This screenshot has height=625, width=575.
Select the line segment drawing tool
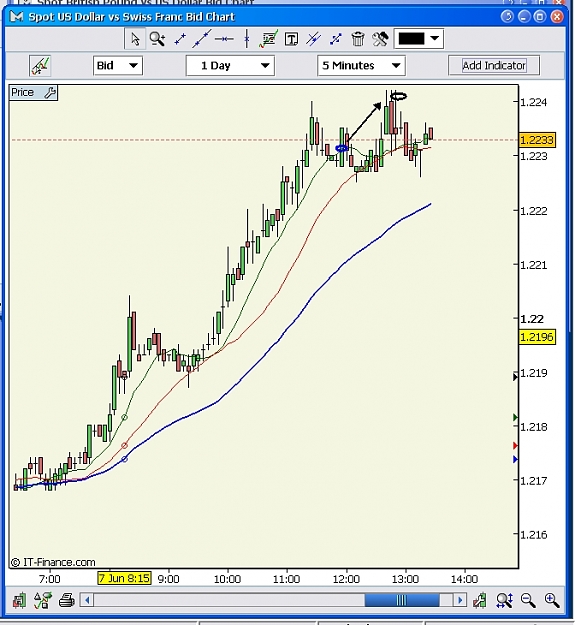click(x=180, y=39)
